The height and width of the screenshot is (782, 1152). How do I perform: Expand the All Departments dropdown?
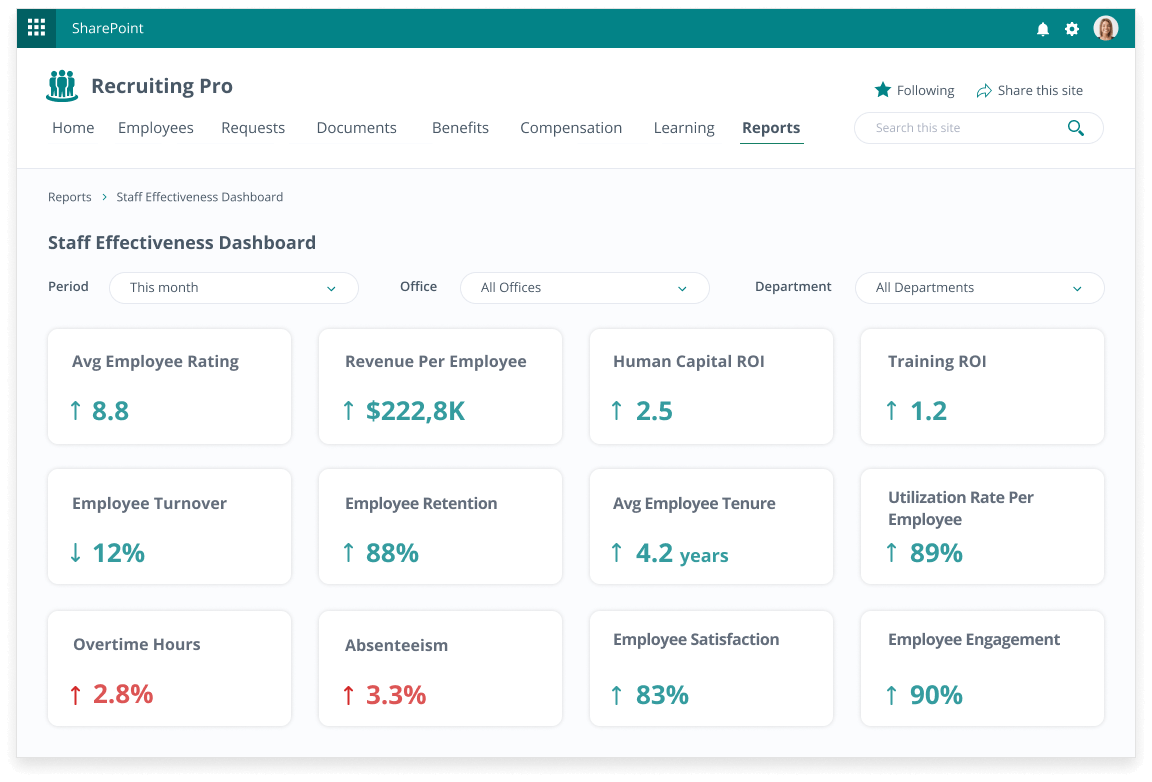point(979,288)
